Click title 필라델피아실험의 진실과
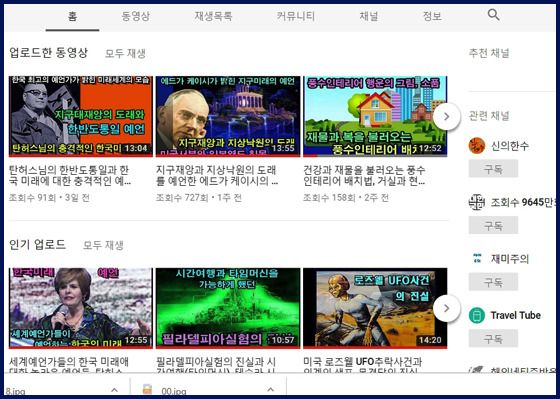This screenshot has width=560, height=399. (216, 365)
